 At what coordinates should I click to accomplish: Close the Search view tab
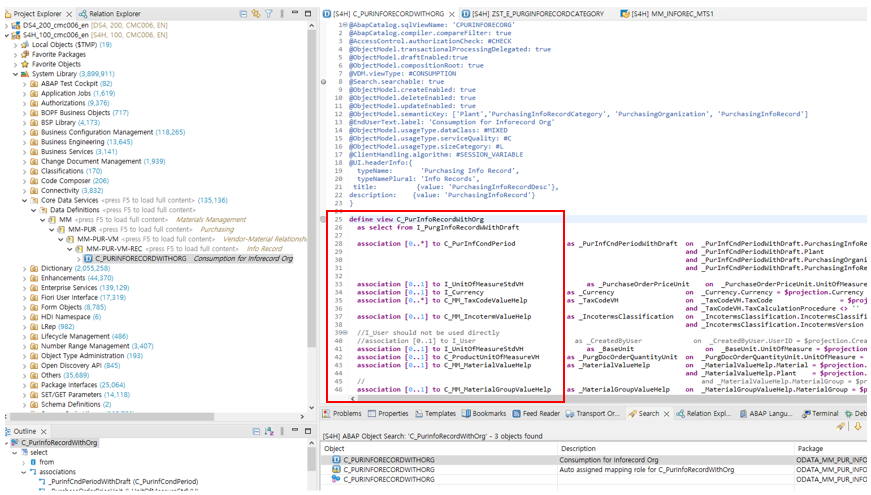pyautogui.click(x=667, y=414)
